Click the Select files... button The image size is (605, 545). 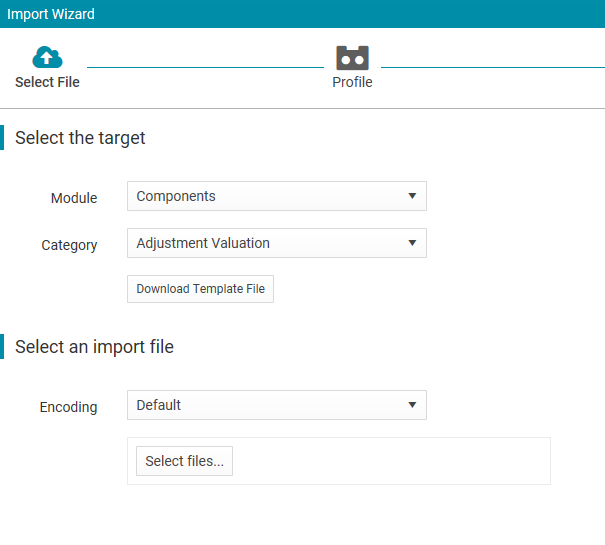[x=184, y=461]
